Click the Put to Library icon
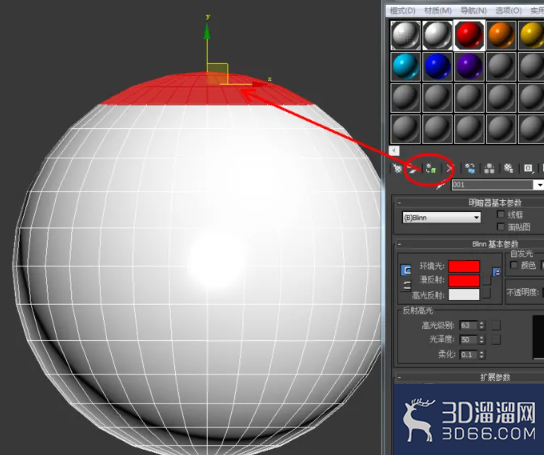 [508, 169]
